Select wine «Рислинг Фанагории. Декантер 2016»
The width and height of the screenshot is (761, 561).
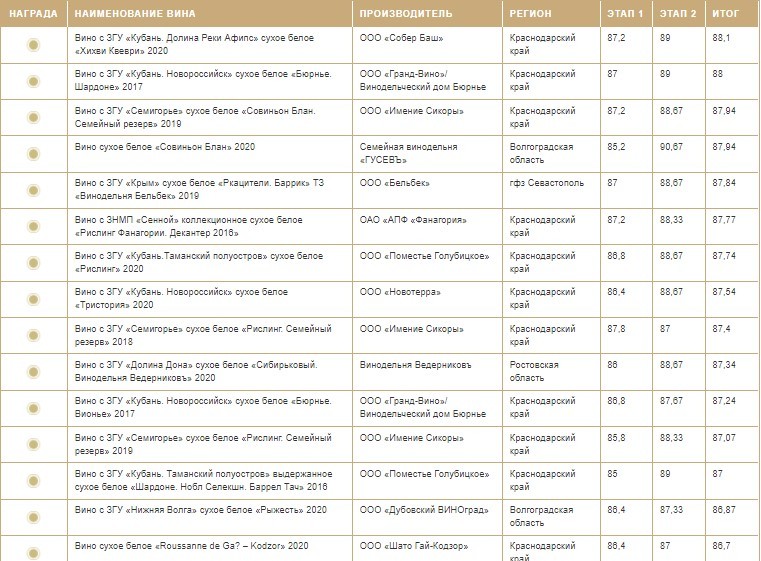coord(188,226)
